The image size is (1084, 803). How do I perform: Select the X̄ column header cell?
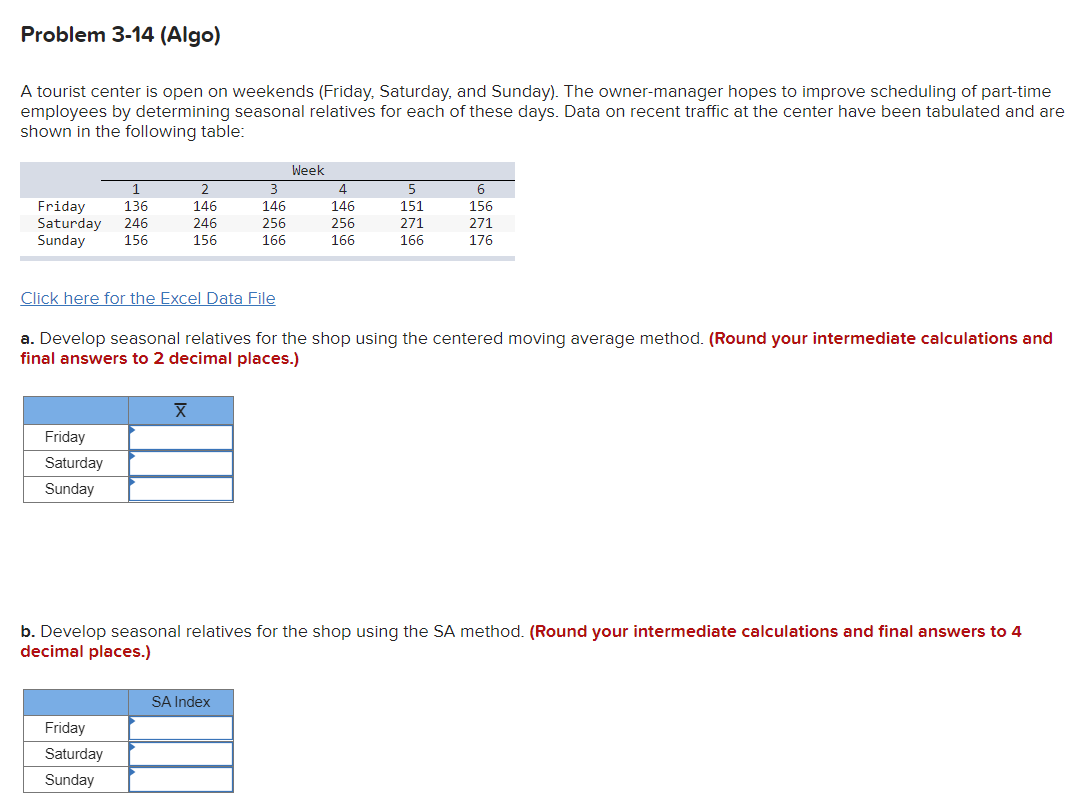180,410
